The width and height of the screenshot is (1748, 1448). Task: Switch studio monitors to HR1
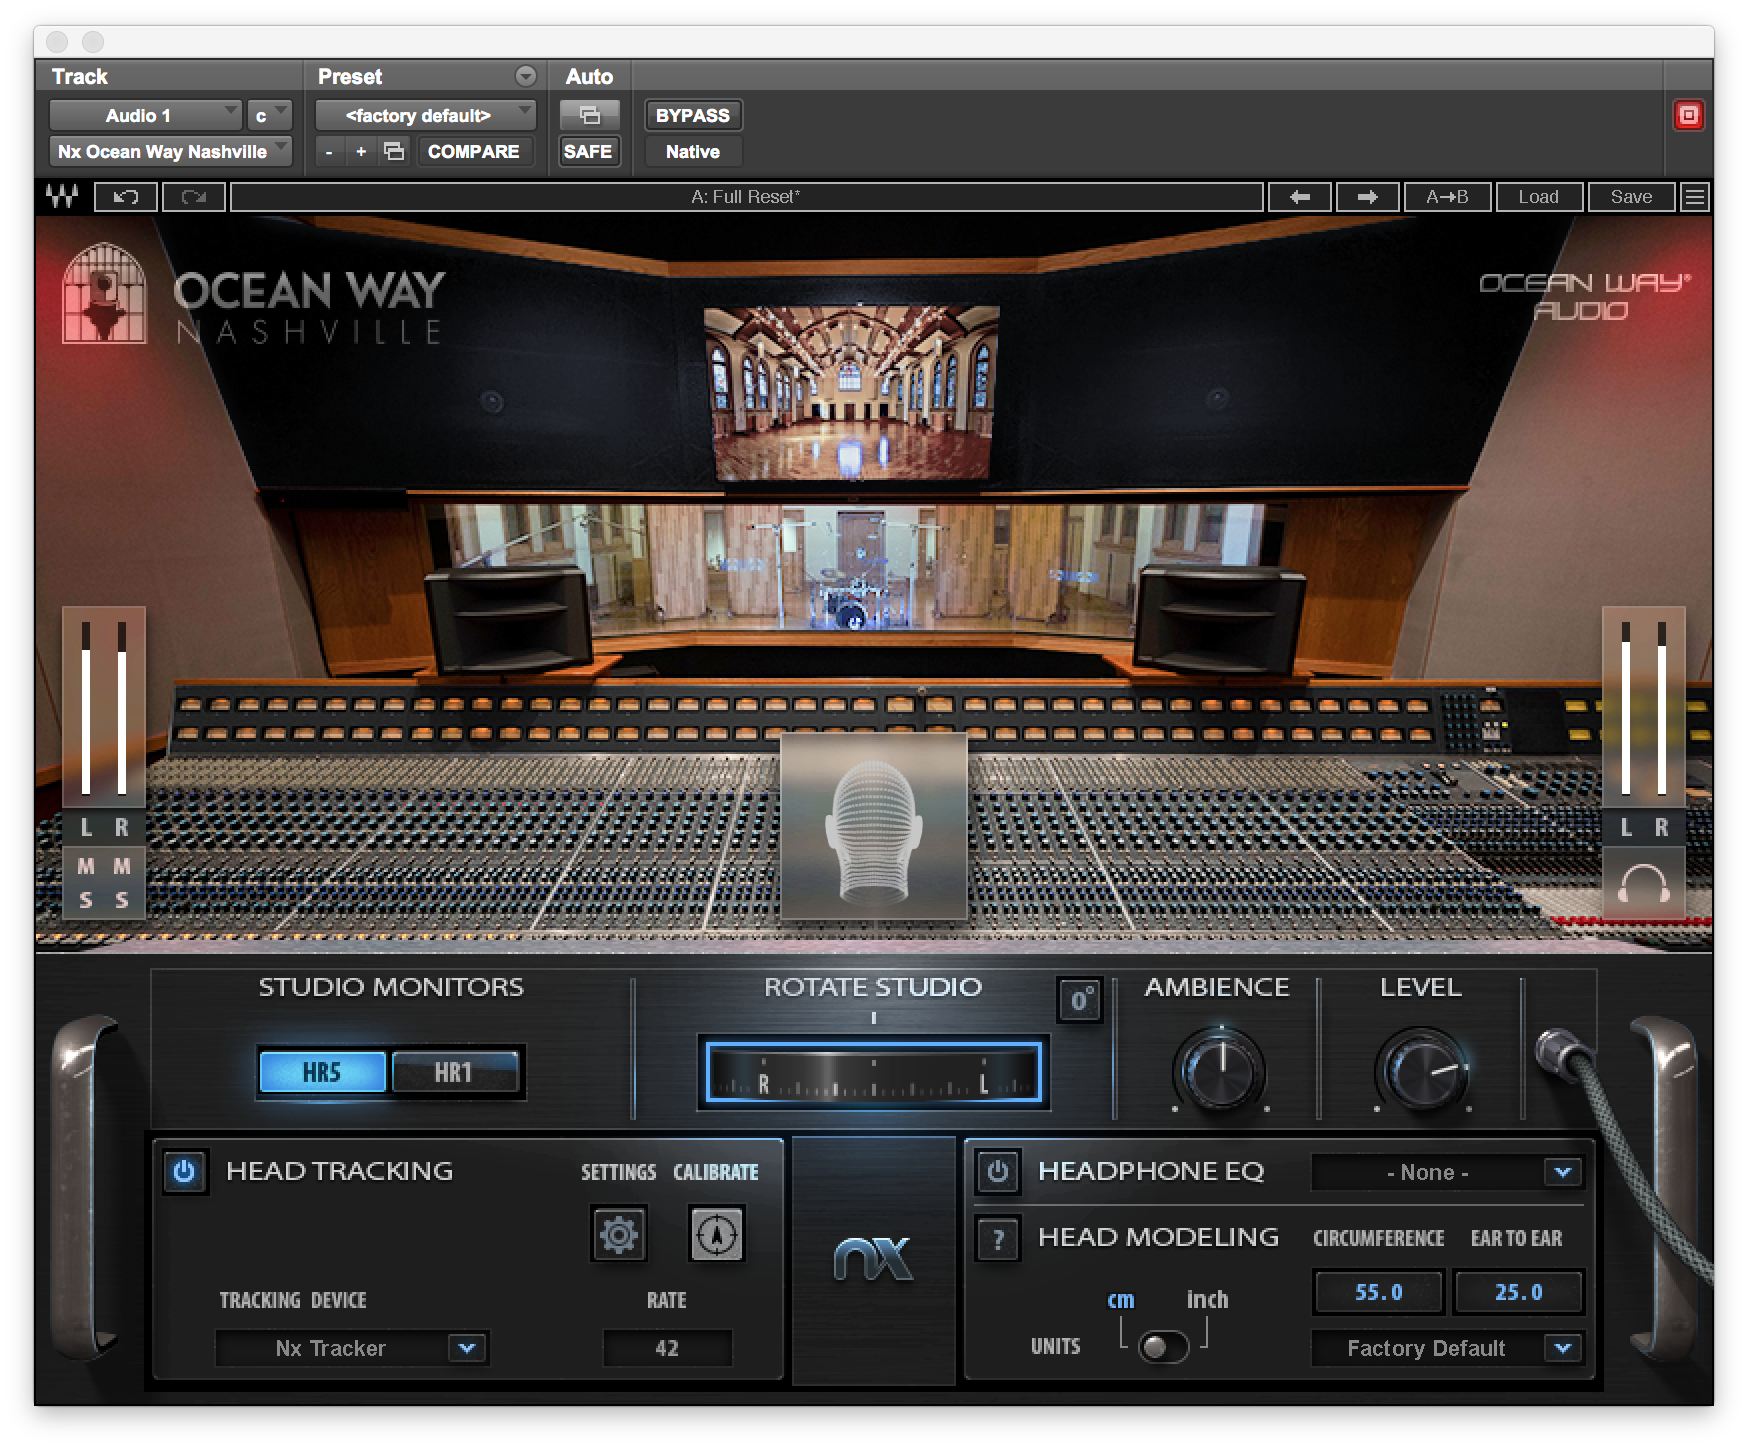coord(456,1071)
